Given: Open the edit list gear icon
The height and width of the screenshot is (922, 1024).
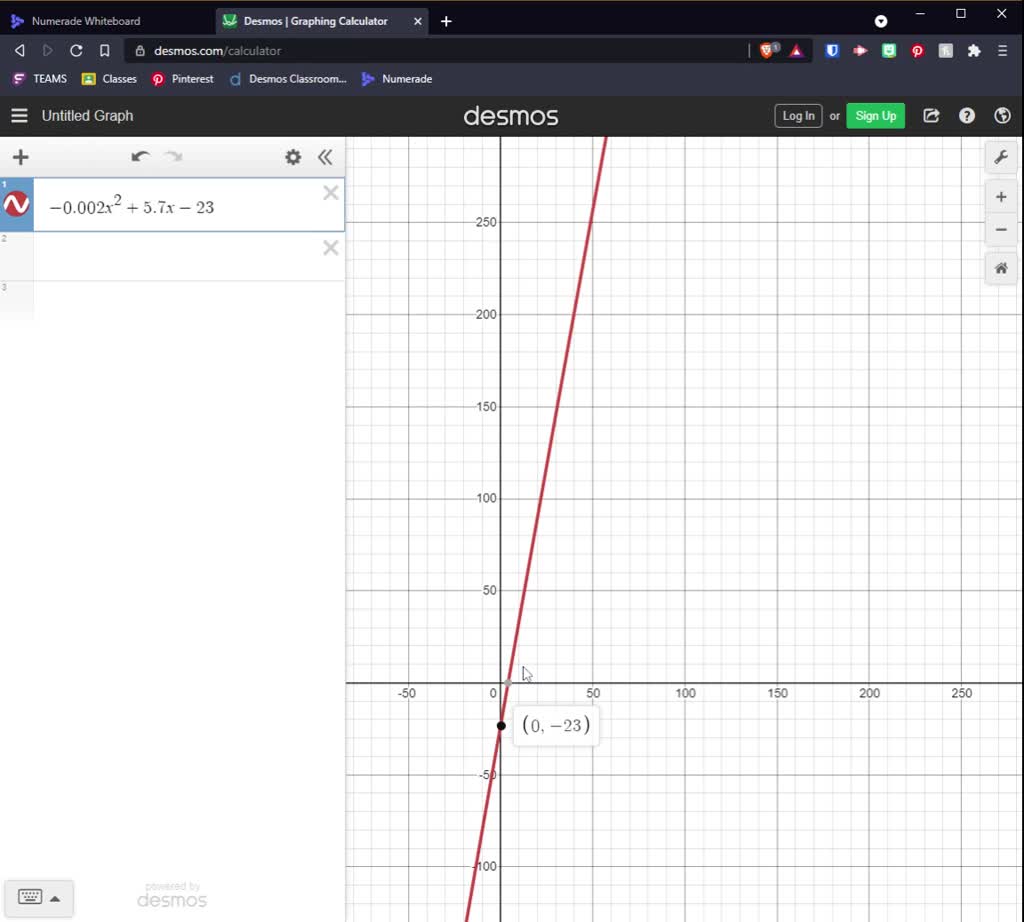Looking at the screenshot, I should pyautogui.click(x=292, y=157).
